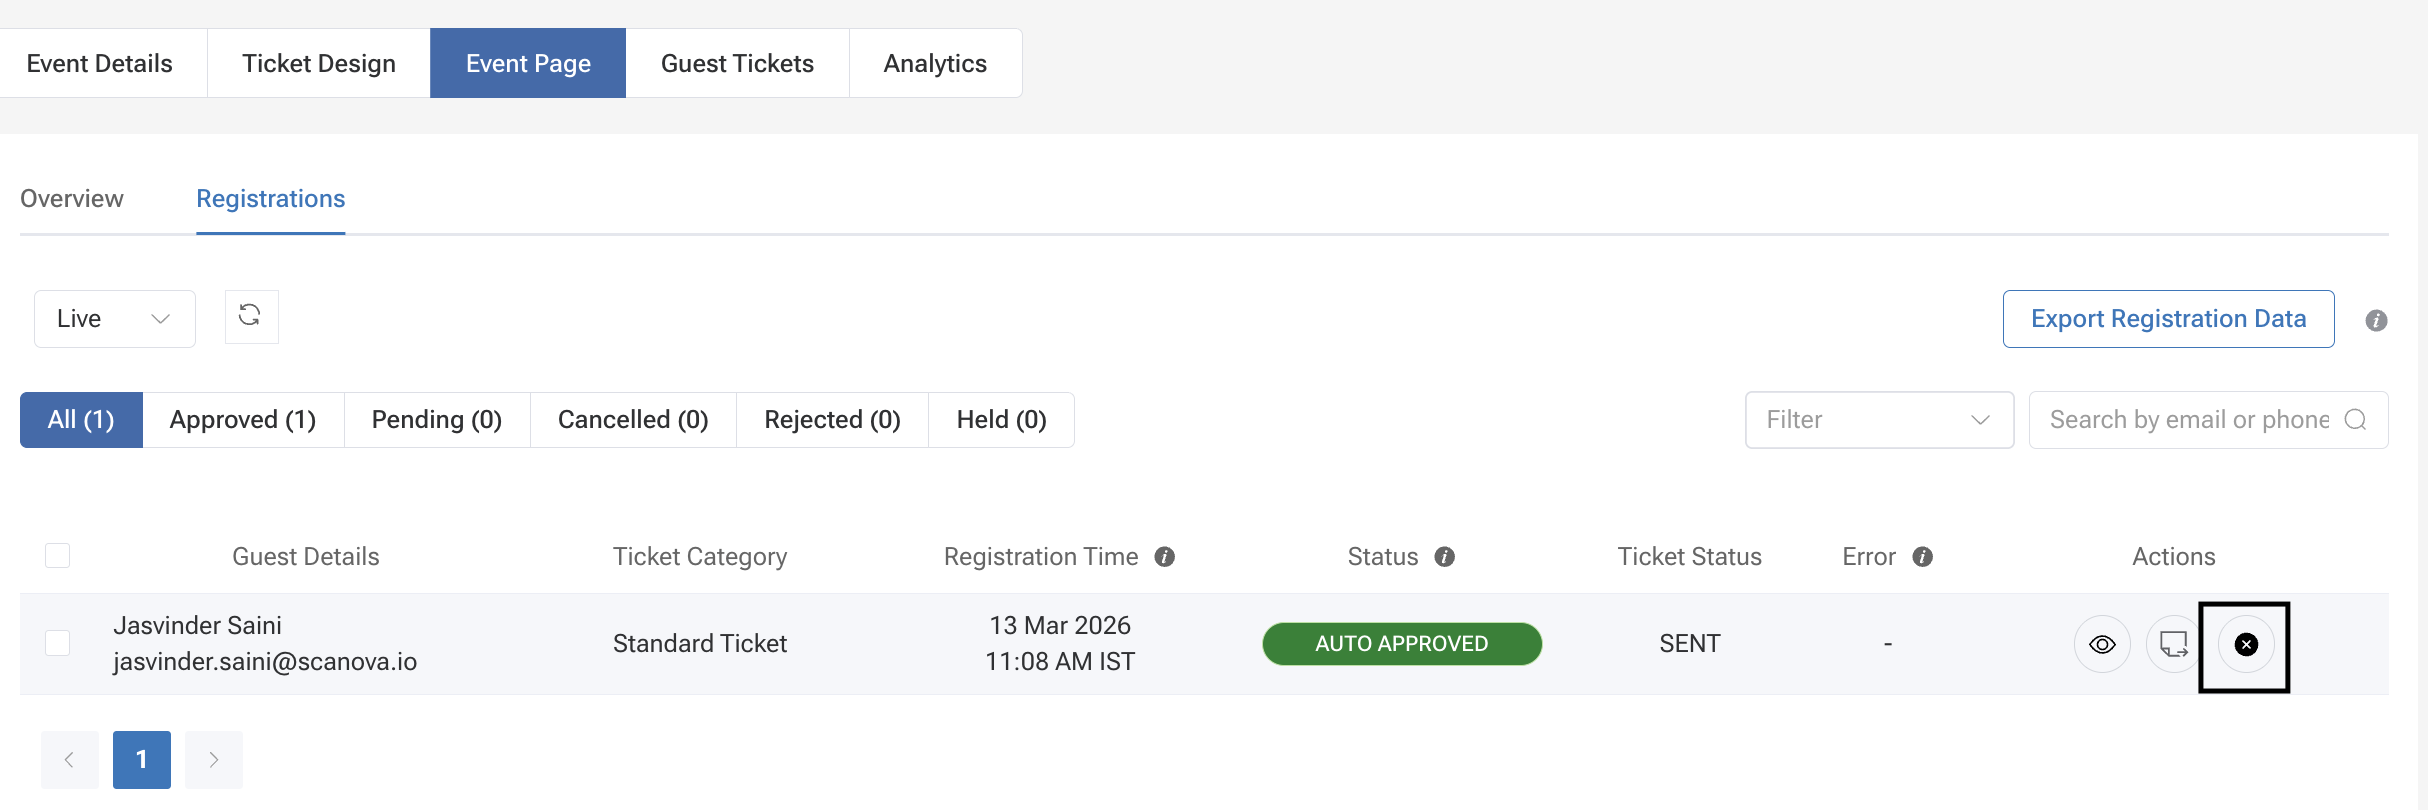Click the resend ticket icon for Jasvinder Saini
The width and height of the screenshot is (2428, 810).
pos(2173,644)
